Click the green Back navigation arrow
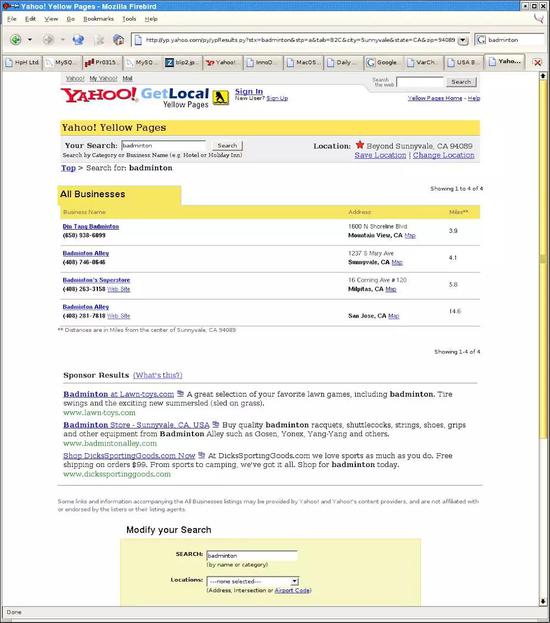The width and height of the screenshot is (550, 623). (x=15, y=40)
